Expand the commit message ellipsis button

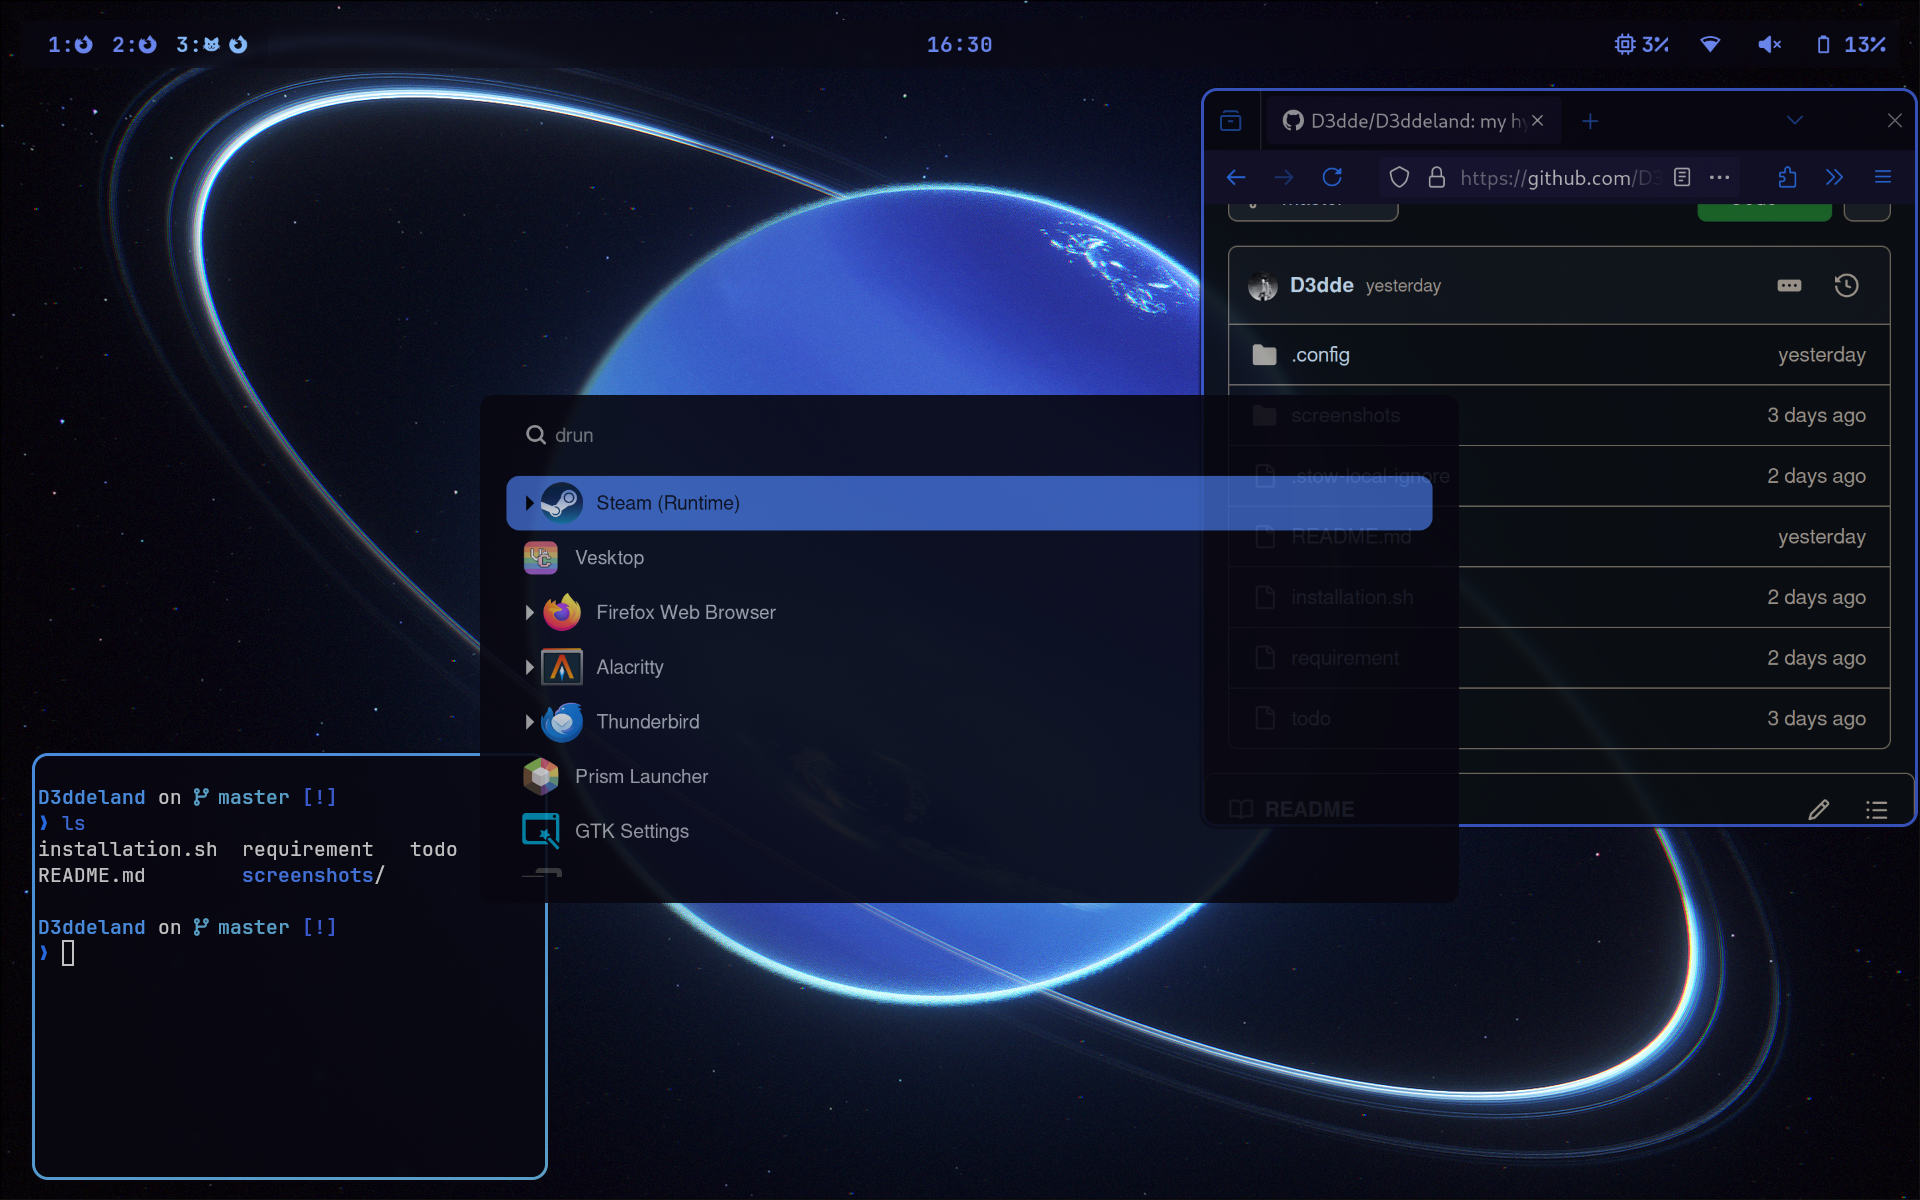pyautogui.click(x=1789, y=286)
